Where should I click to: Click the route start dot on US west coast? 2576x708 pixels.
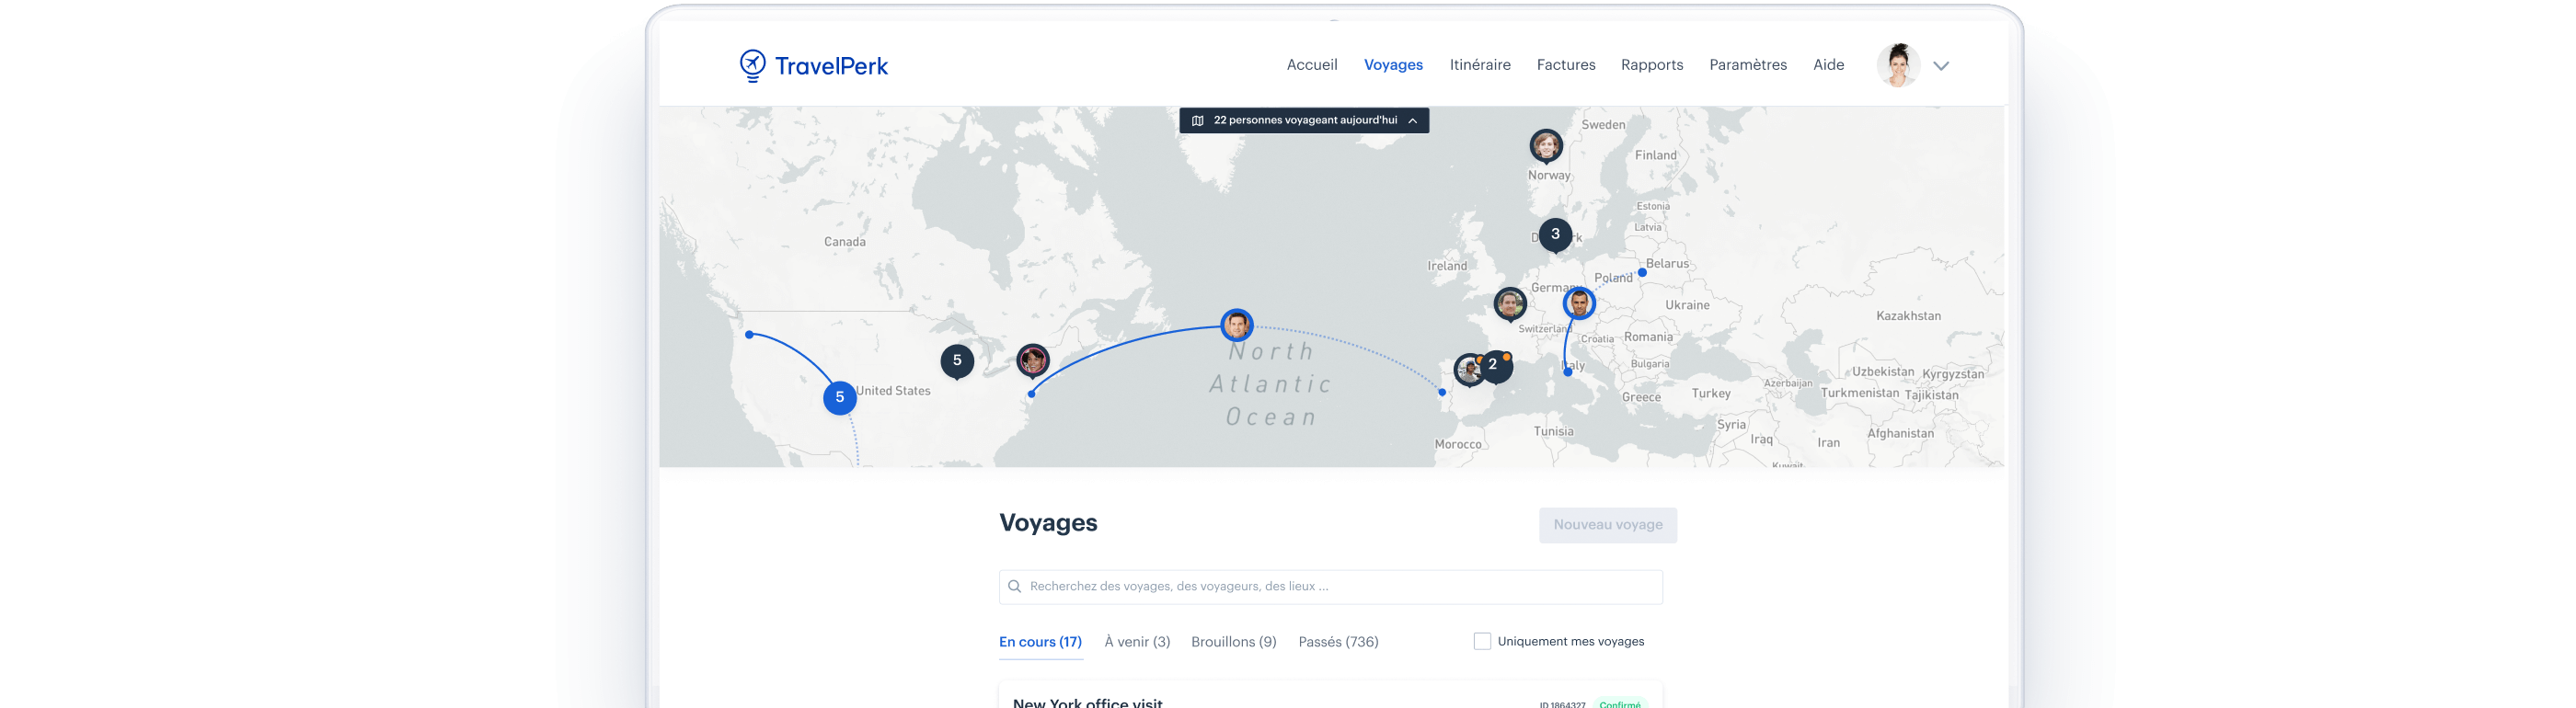749,335
